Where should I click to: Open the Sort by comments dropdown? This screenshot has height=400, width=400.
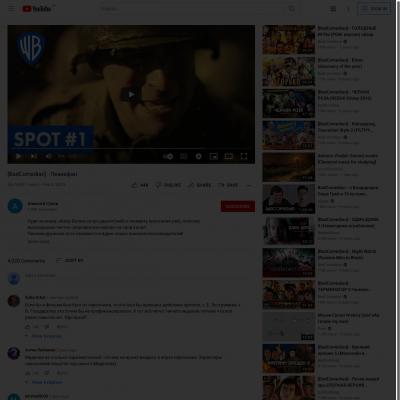69,260
